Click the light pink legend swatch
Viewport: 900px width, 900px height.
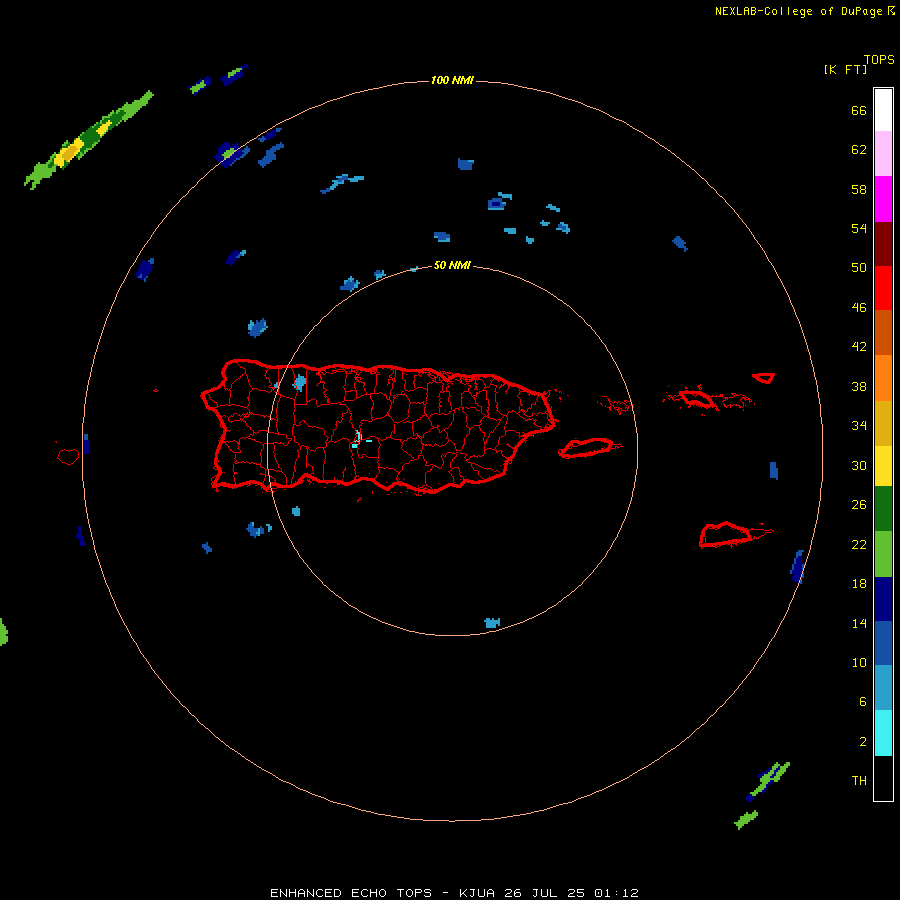tap(883, 153)
